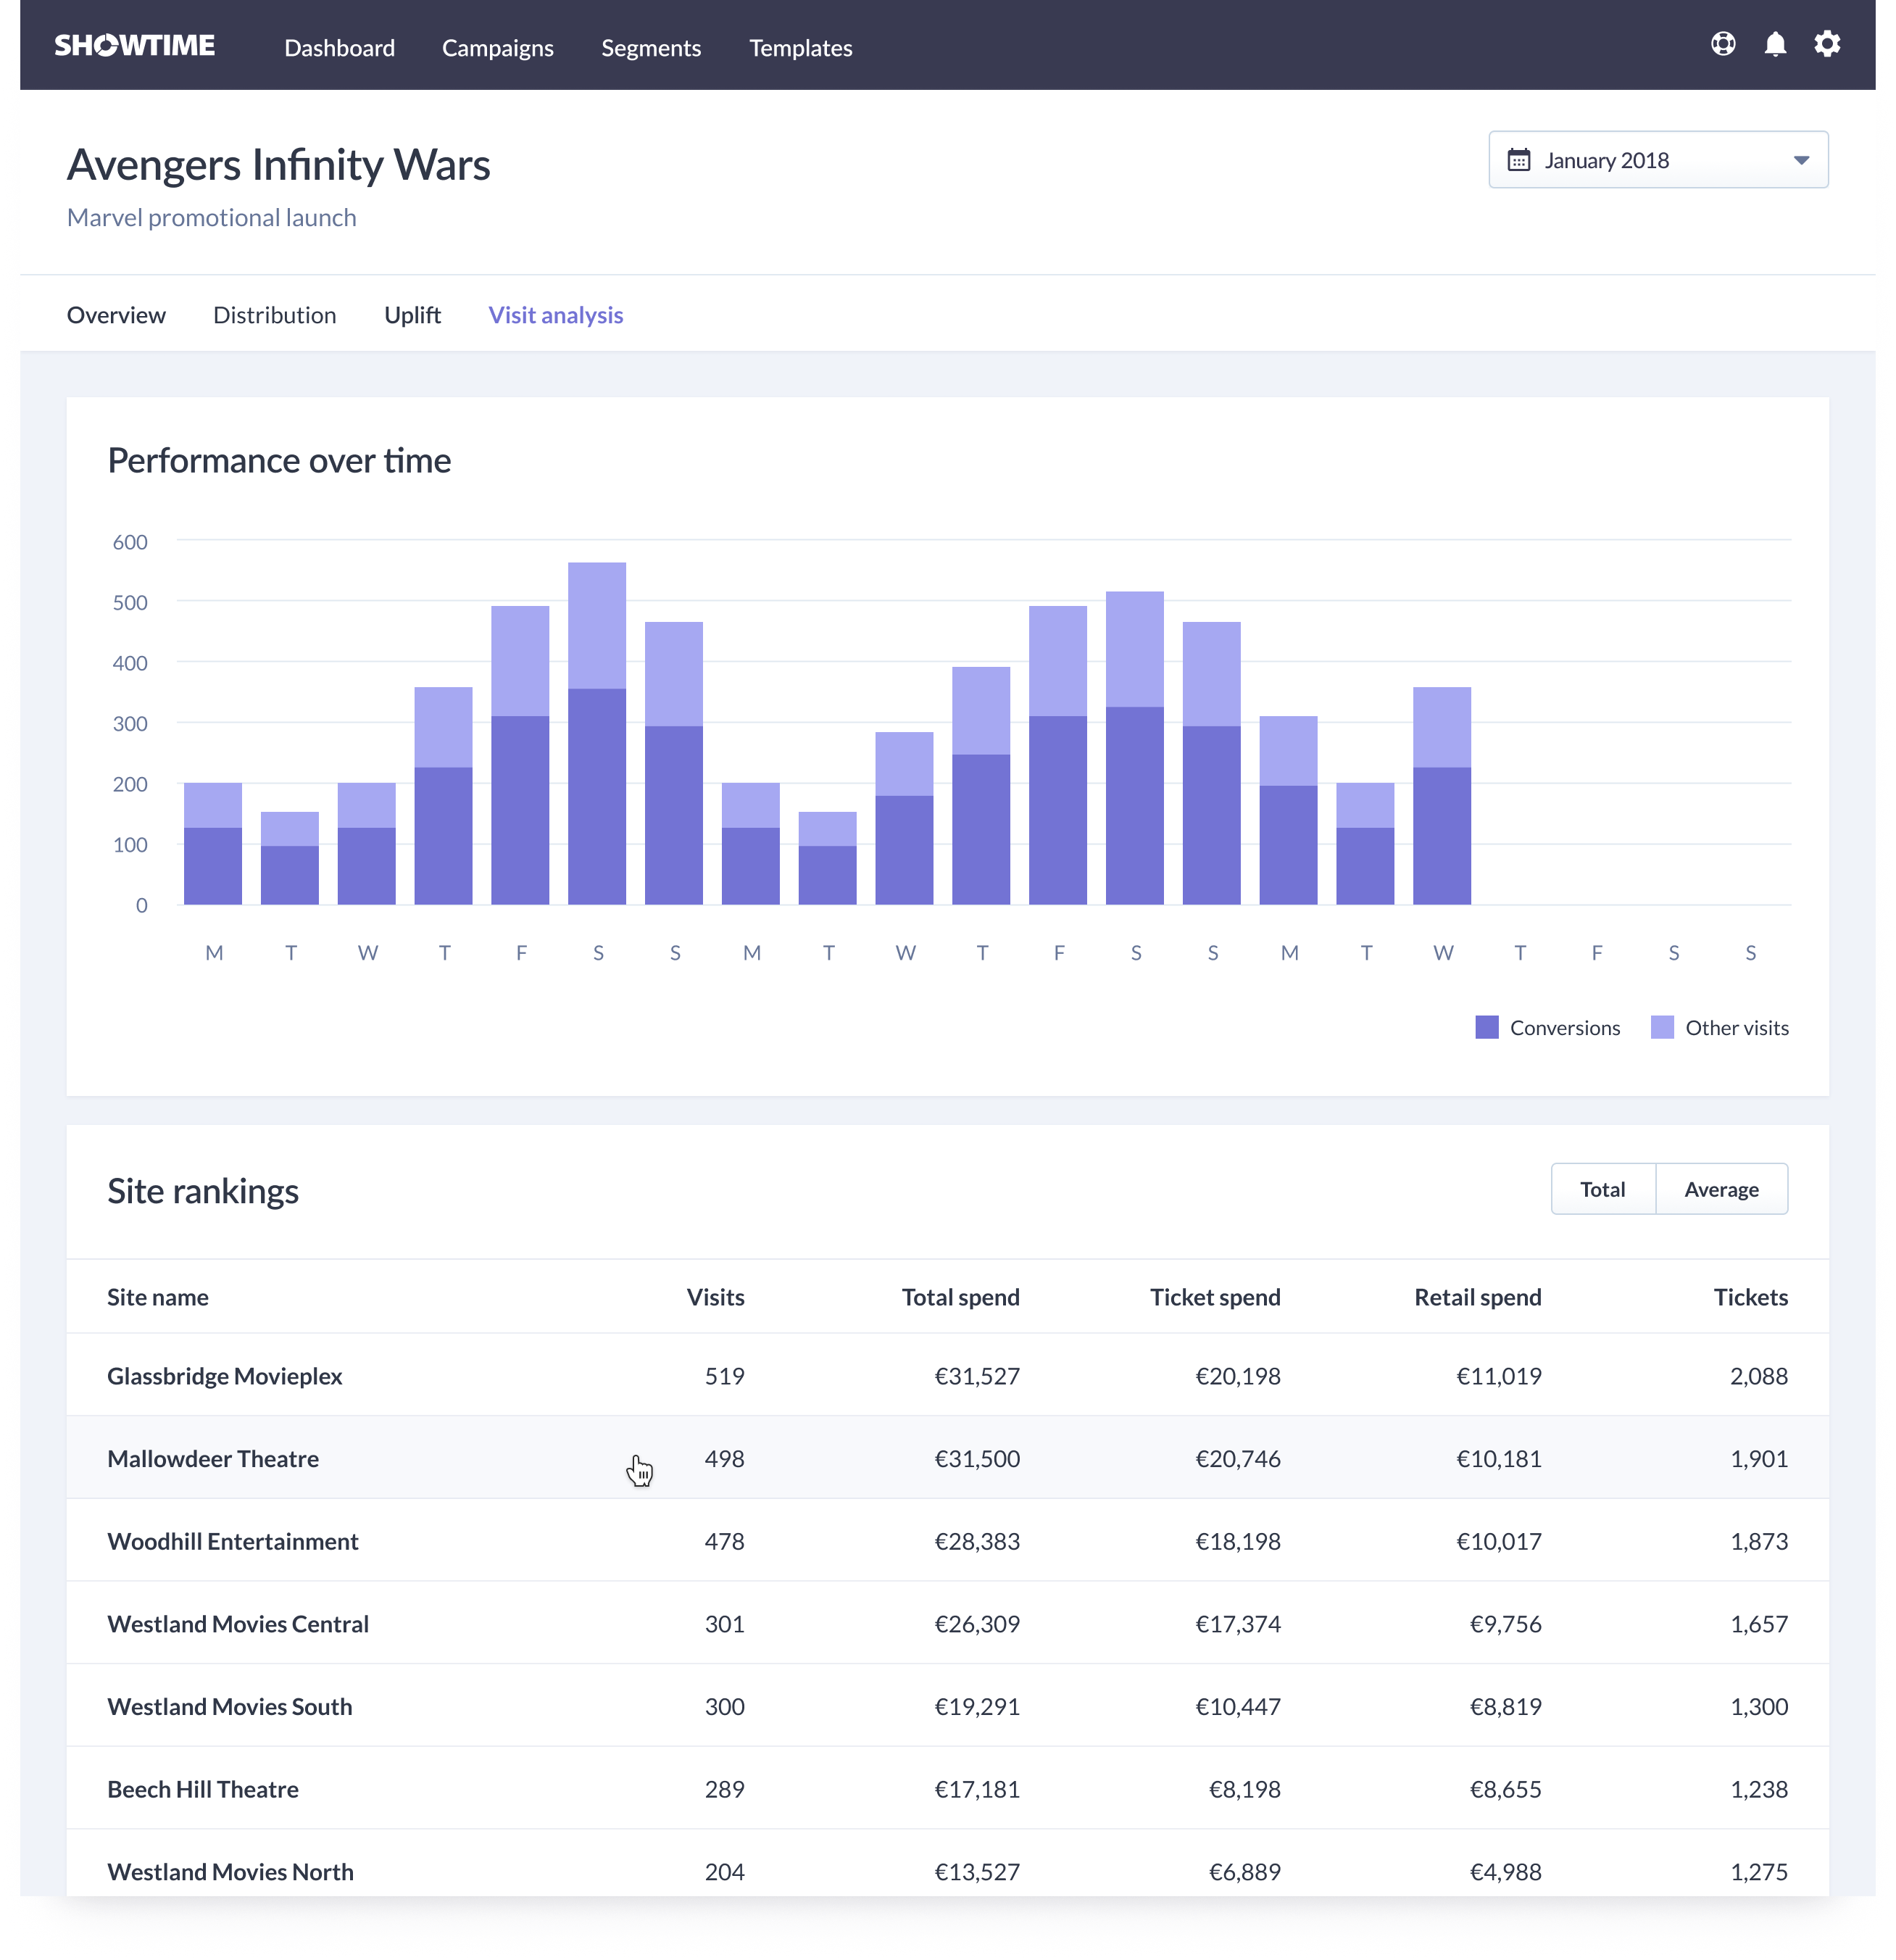Open notifications via the bell icon
1896x1960 pixels.
[1775, 44]
